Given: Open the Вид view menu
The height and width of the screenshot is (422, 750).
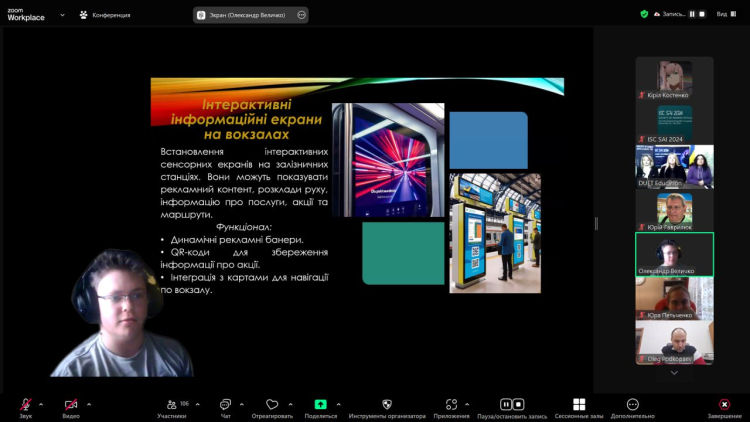Looking at the screenshot, I should (725, 14).
